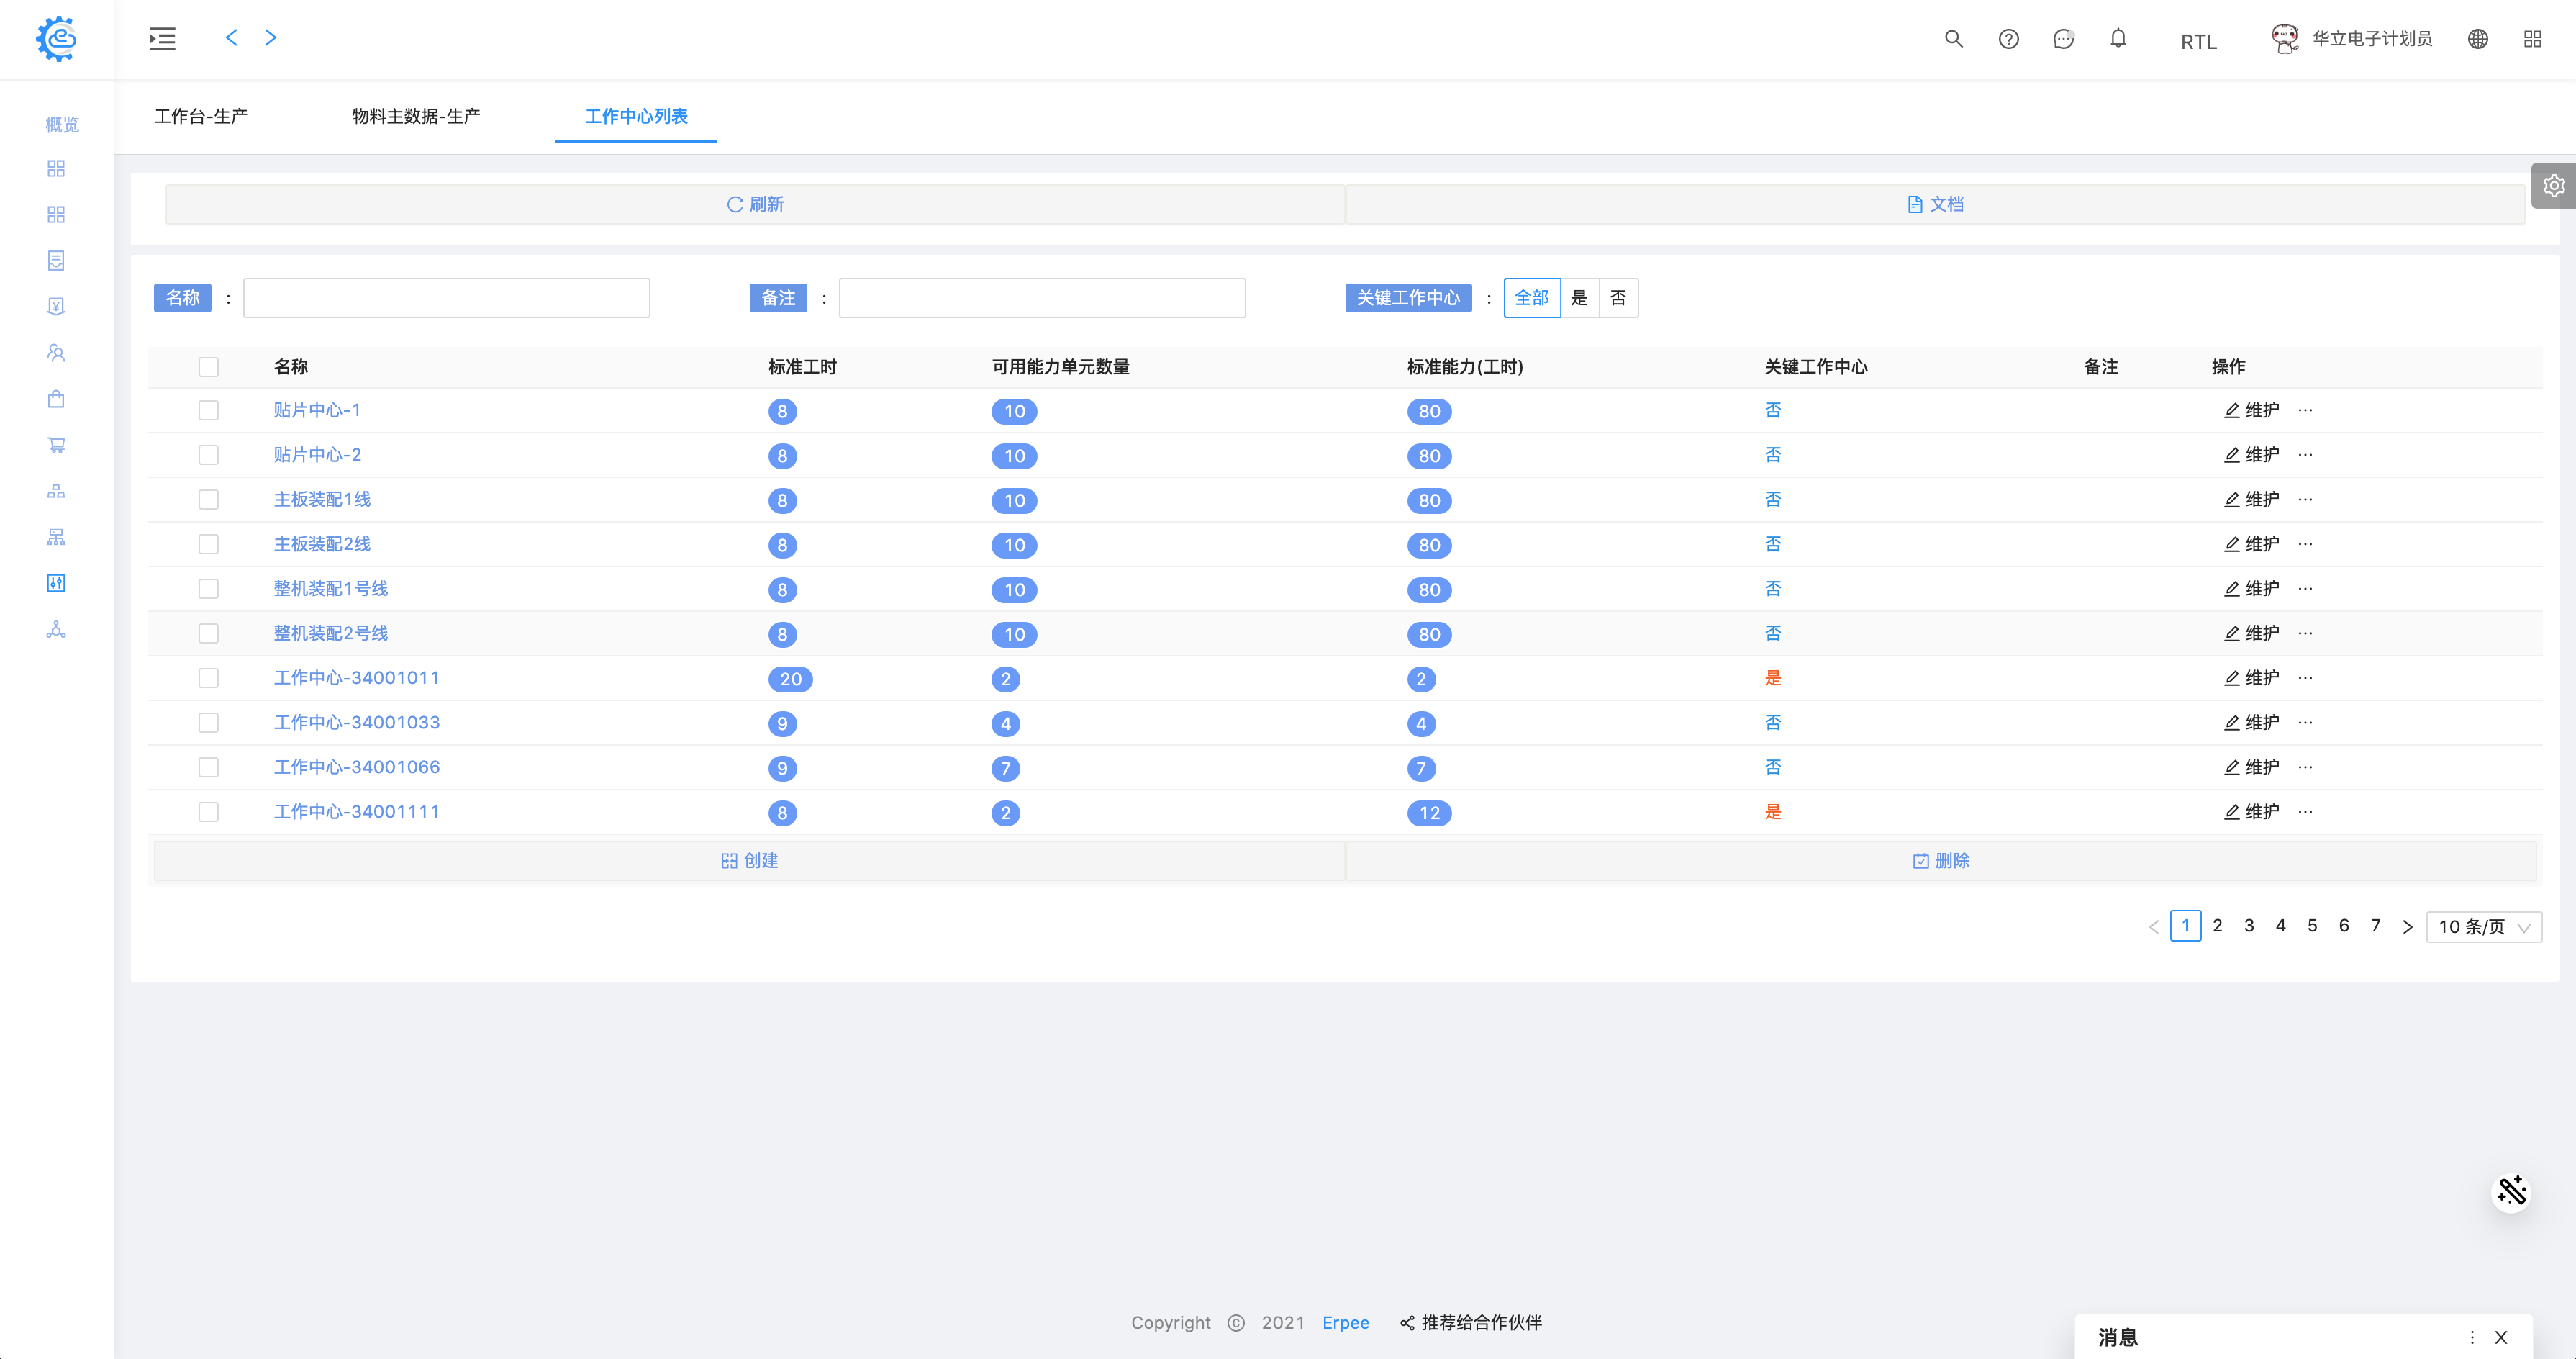
Task: Click the 创建 button below the table
Action: pyautogui.click(x=749, y=861)
